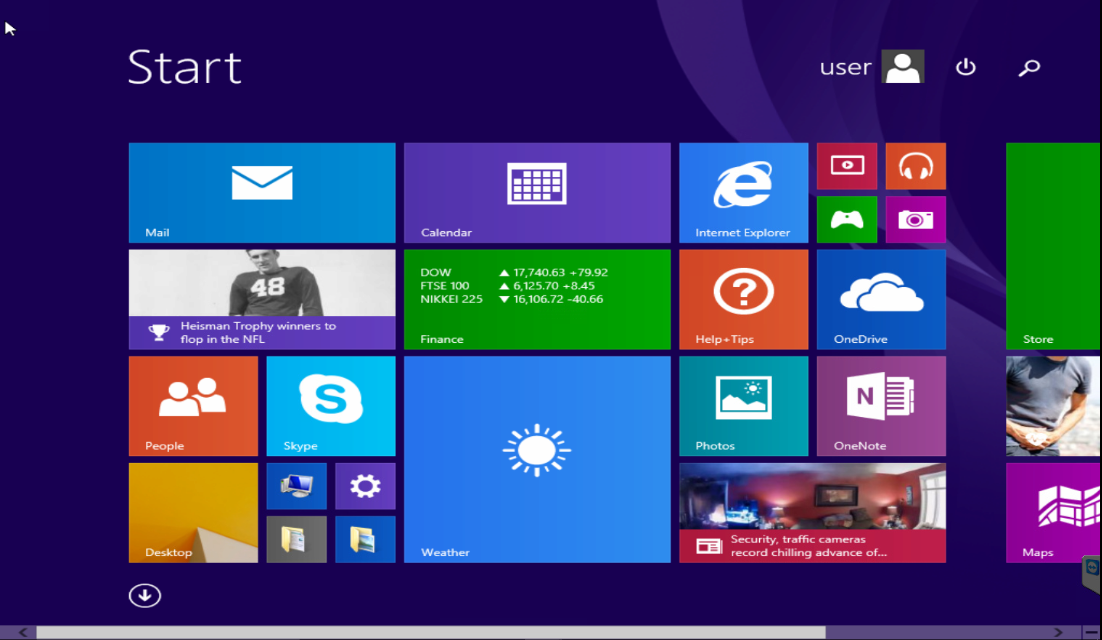Click the NIKKEI 225 index line

click(x=512, y=299)
